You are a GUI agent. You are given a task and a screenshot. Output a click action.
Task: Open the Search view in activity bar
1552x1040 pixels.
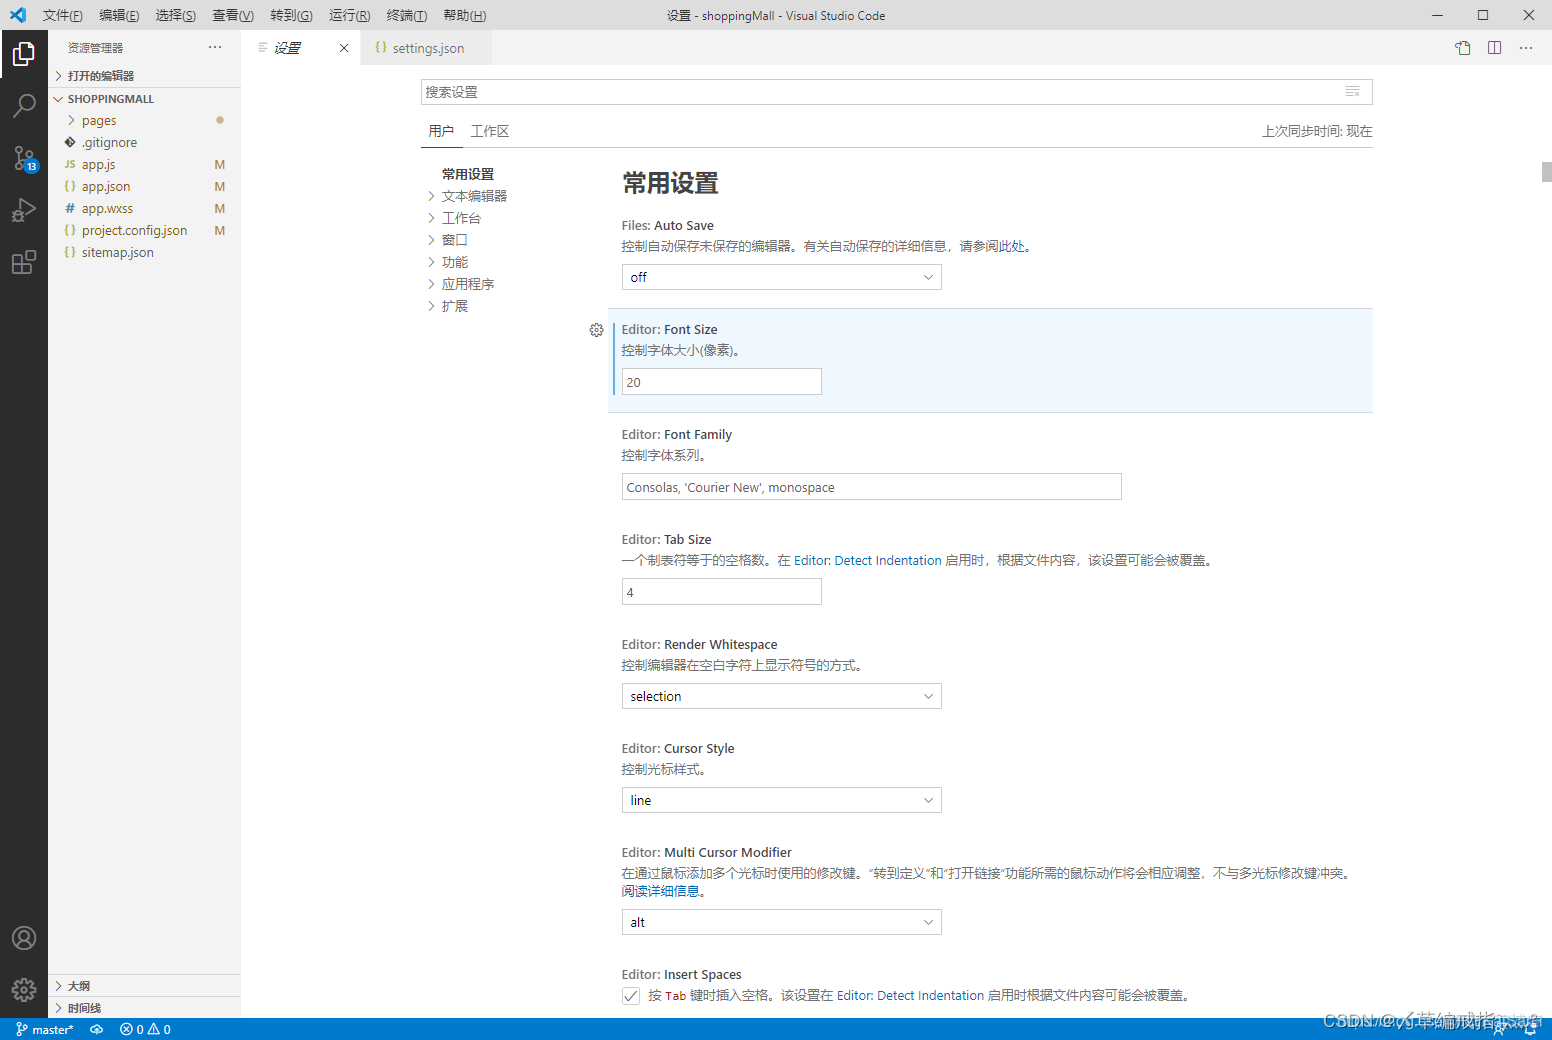[x=24, y=105]
